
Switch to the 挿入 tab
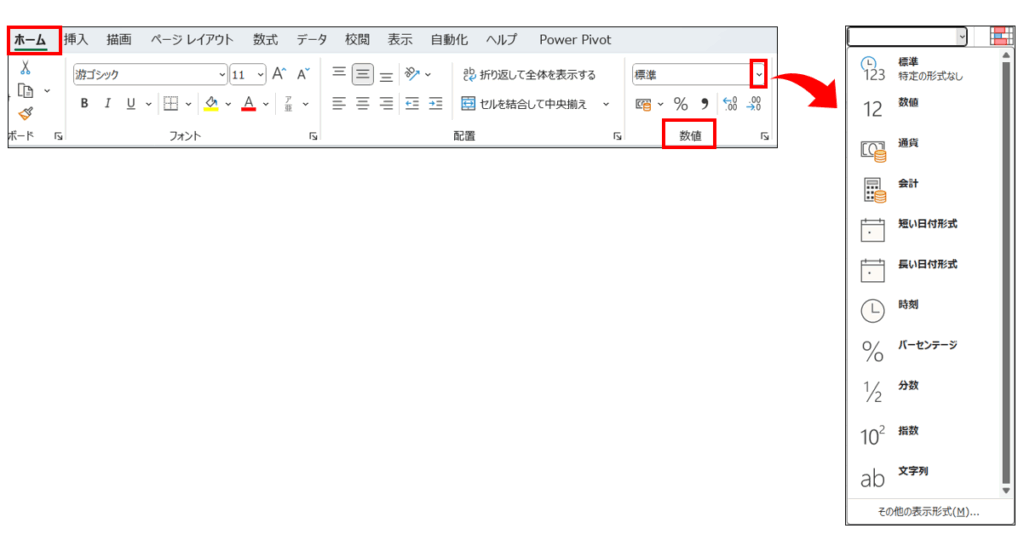click(76, 40)
